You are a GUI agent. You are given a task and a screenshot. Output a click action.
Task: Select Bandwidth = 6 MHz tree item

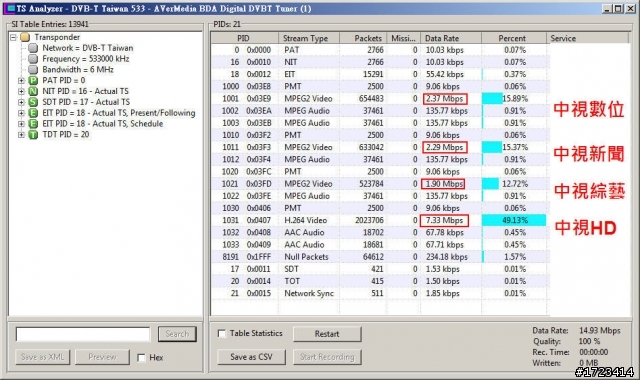78,70
